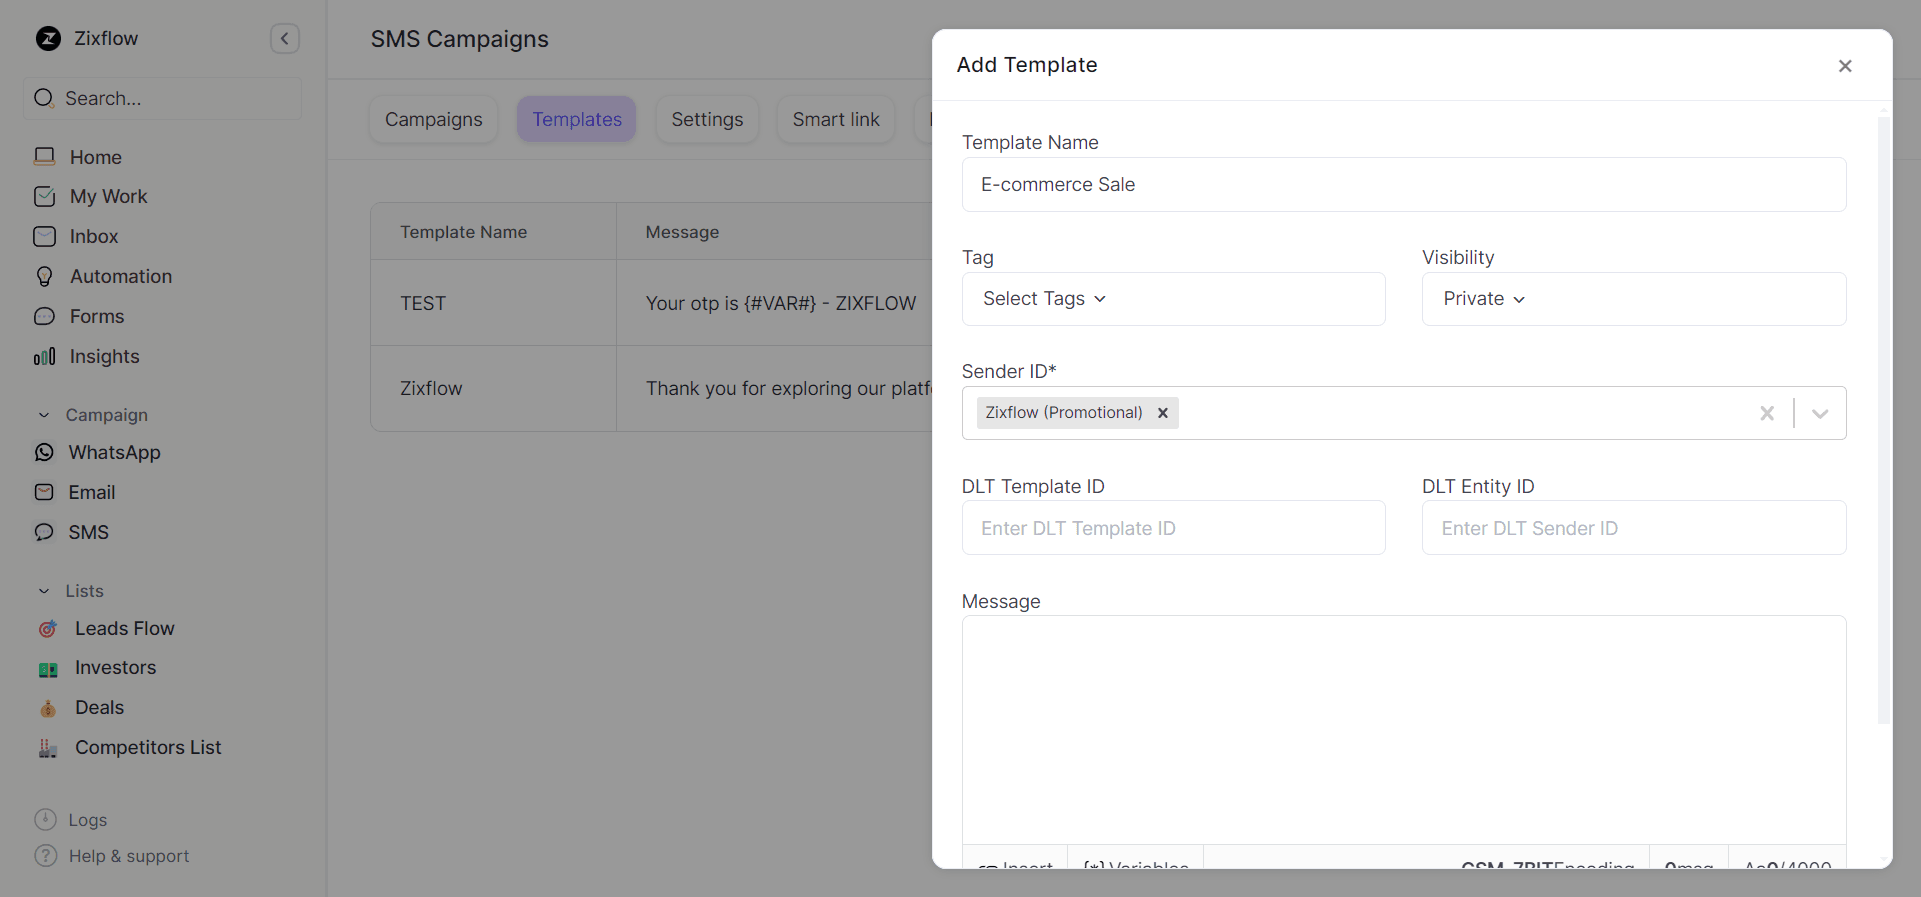1921x897 pixels.
Task: Remove the Zixflow (Promotional) sender tag
Action: click(x=1163, y=413)
